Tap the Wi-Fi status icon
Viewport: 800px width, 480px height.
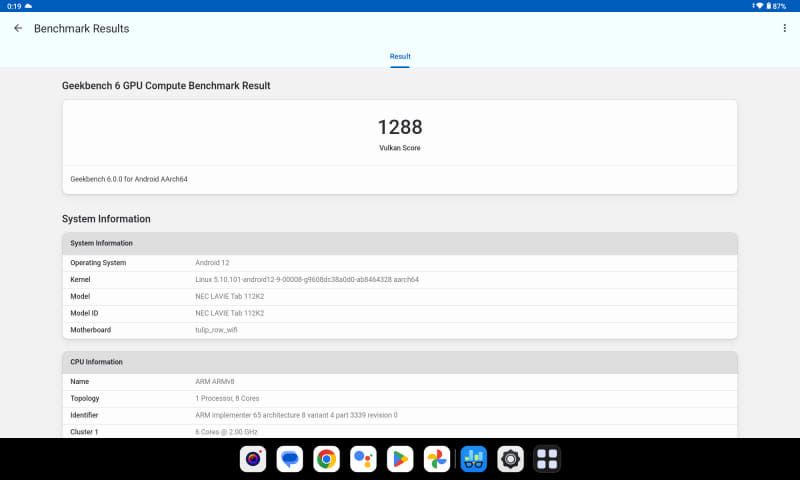click(759, 6)
